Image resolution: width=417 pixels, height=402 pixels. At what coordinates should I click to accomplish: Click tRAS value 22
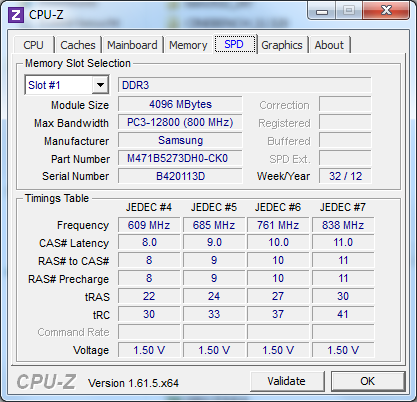click(149, 296)
